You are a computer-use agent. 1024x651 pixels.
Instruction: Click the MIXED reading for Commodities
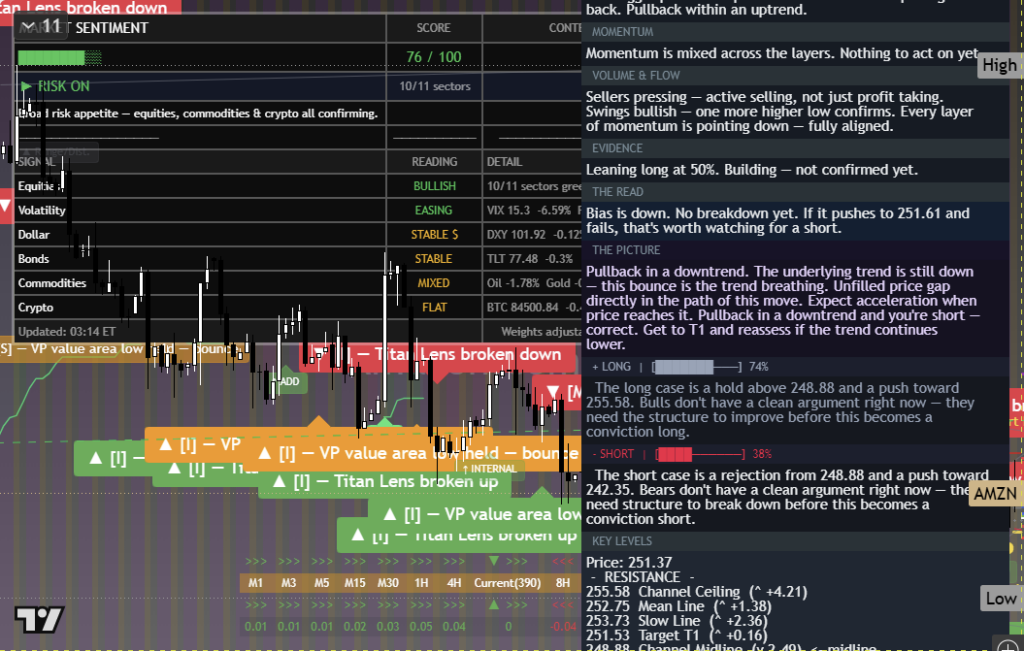434,283
